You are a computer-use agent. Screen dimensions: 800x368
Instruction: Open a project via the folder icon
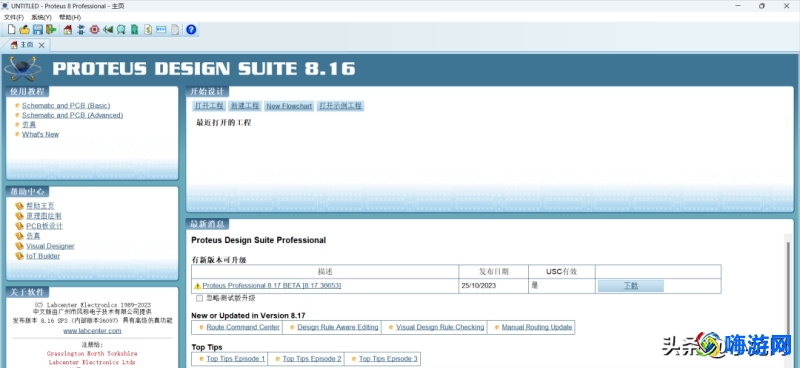click(x=24, y=30)
